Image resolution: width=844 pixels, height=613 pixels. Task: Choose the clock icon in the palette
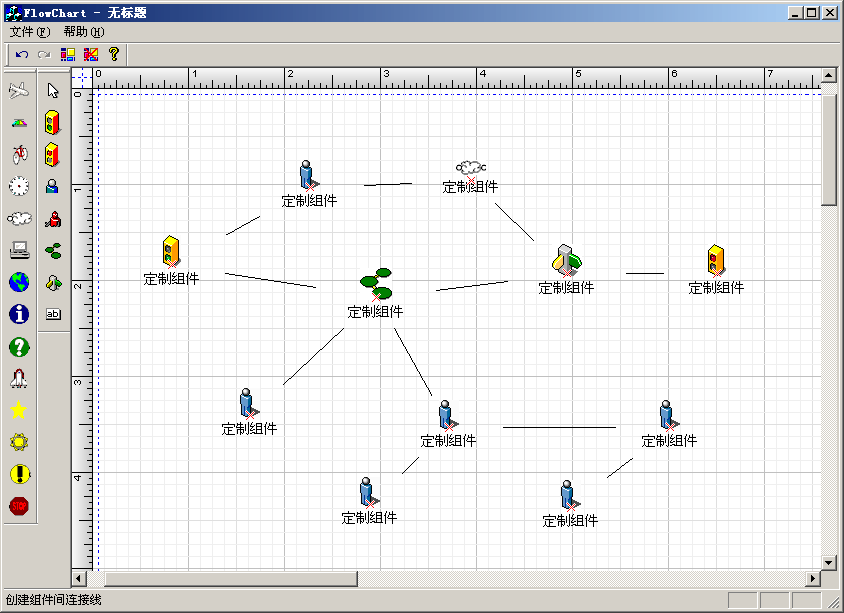coord(19,186)
